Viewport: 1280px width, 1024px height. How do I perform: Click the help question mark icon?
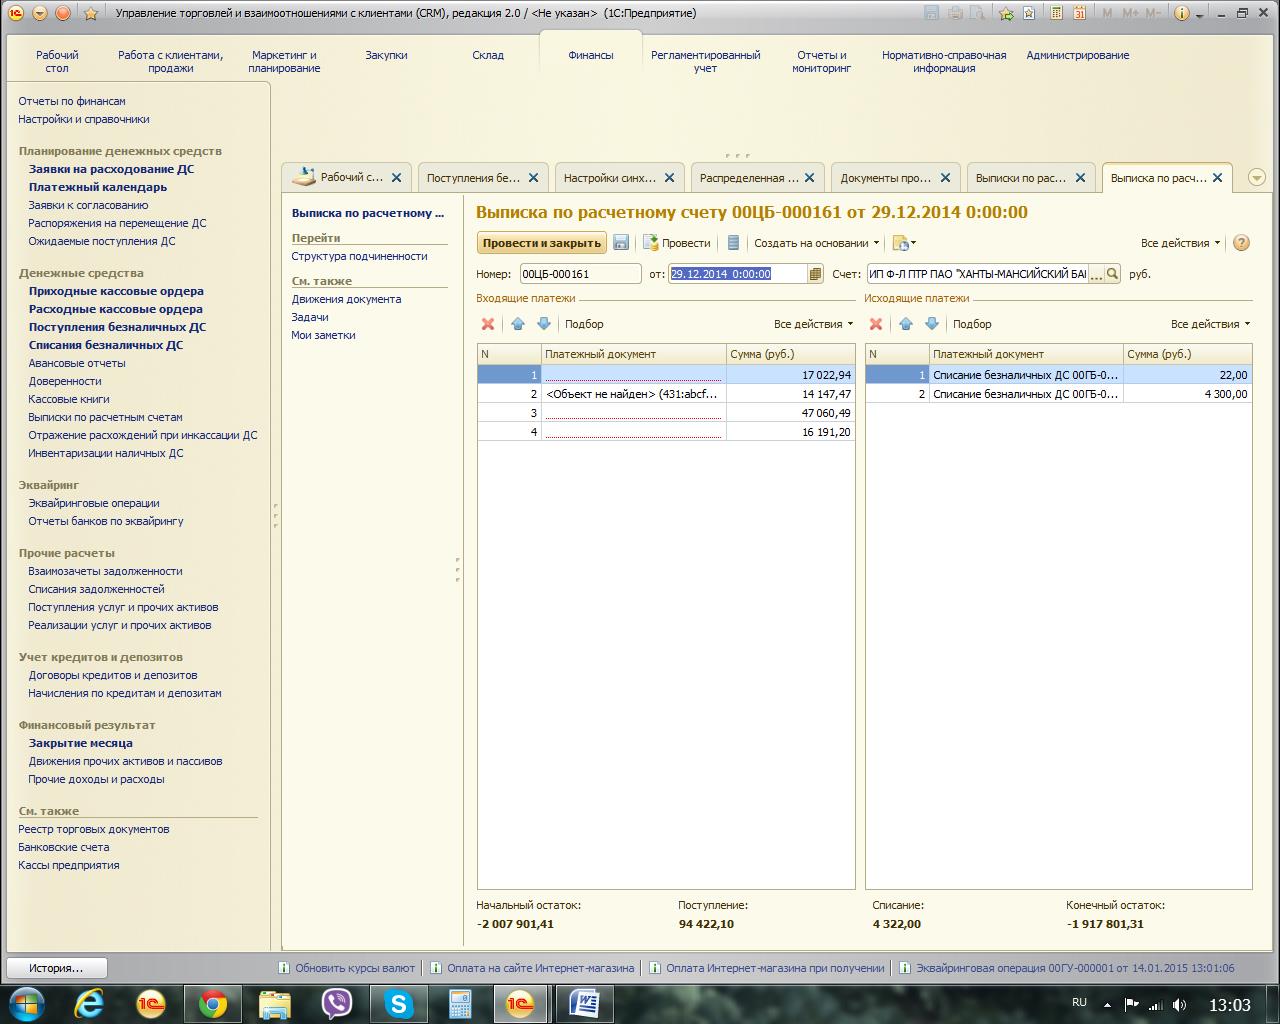tap(1241, 243)
